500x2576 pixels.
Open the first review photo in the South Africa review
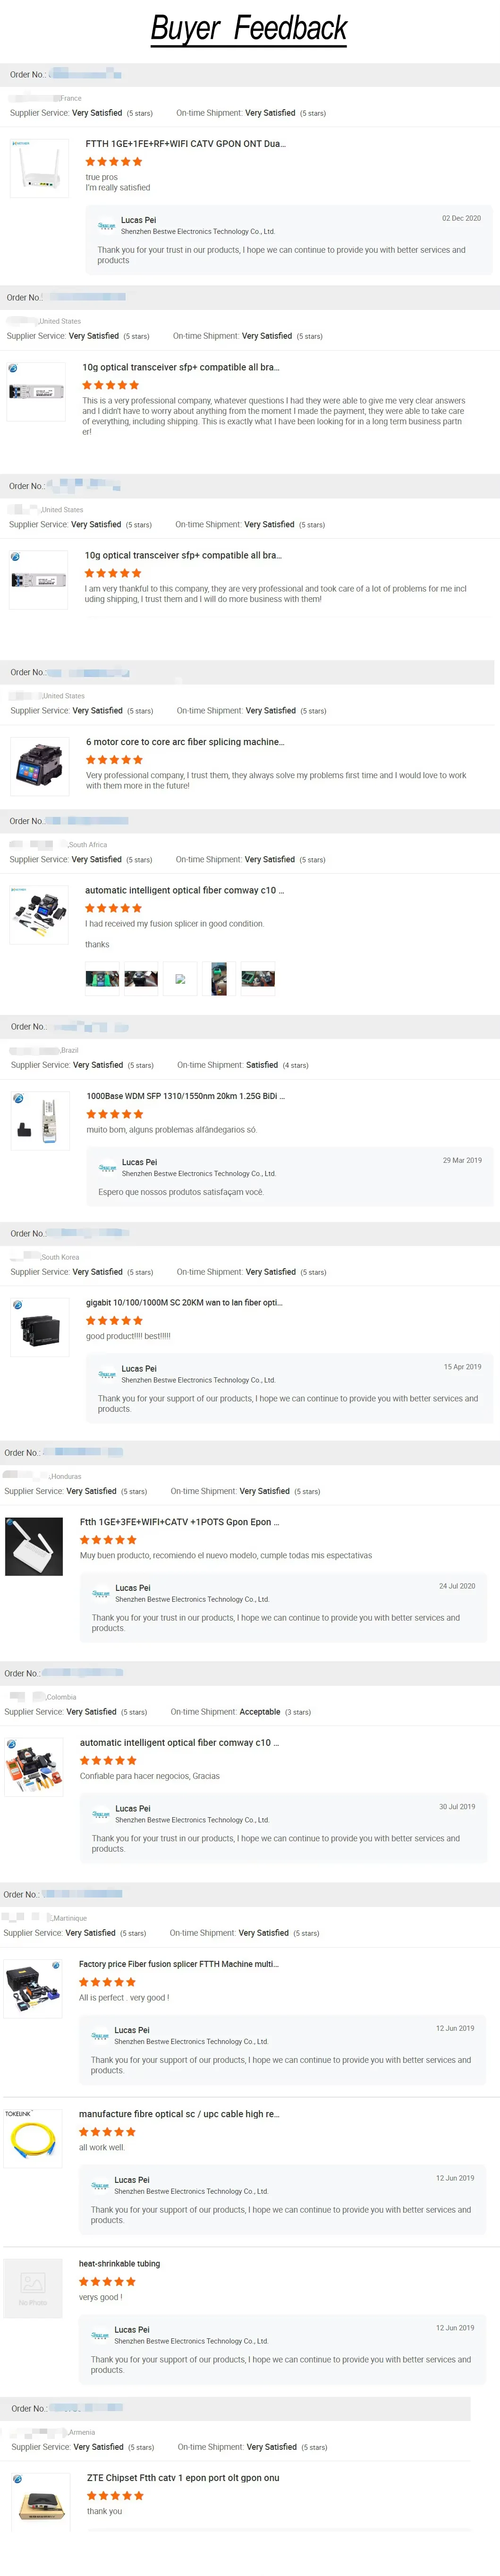tap(102, 979)
